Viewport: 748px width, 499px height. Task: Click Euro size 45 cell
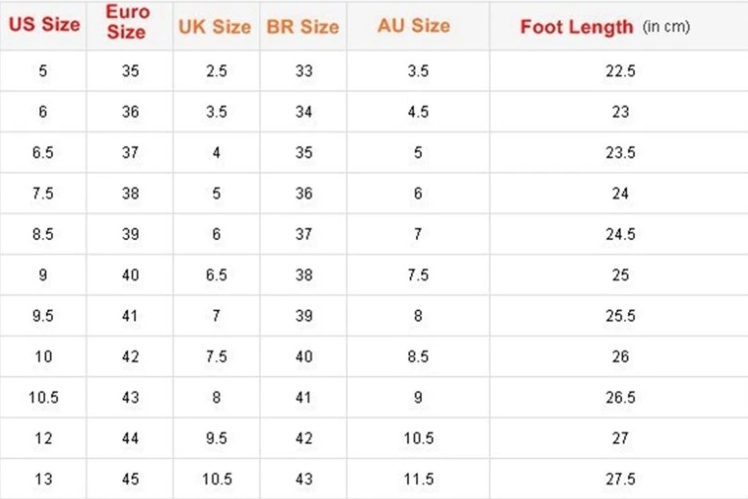pyautogui.click(x=130, y=478)
